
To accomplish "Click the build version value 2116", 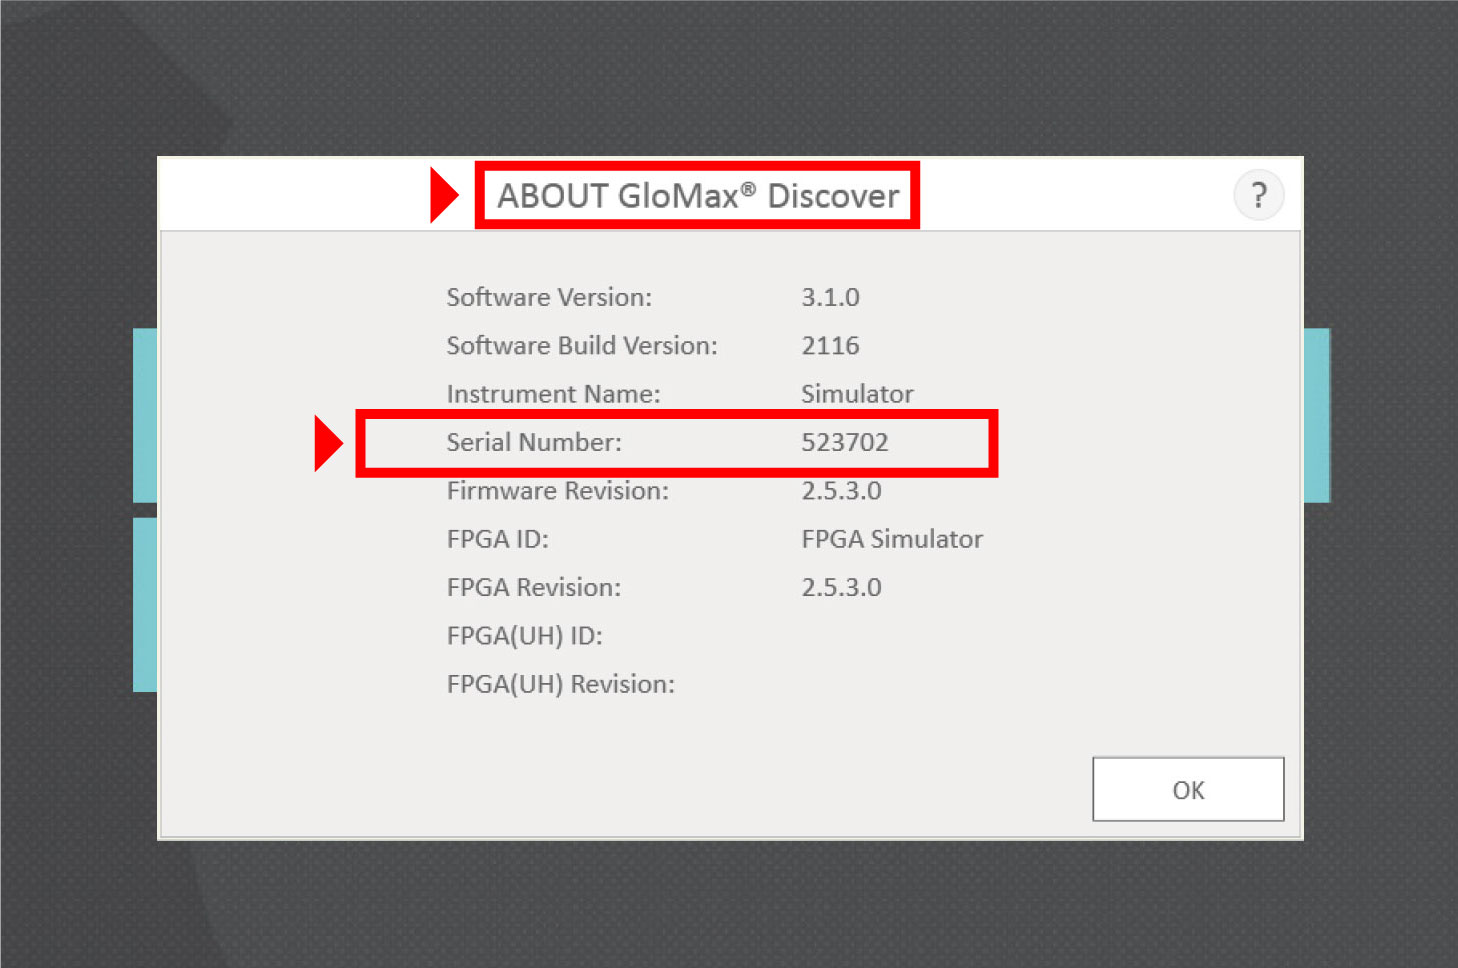I will (x=830, y=346).
